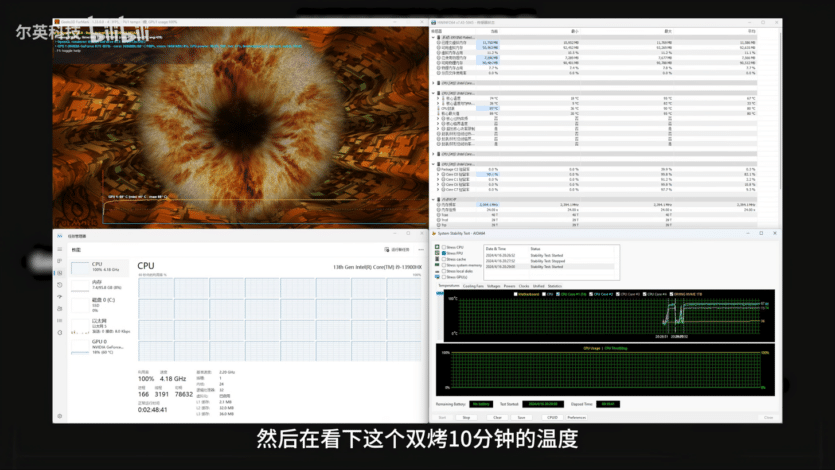835x470 pixels.
Task: Click Test Started date field in AIDA64
Action: coord(543,404)
